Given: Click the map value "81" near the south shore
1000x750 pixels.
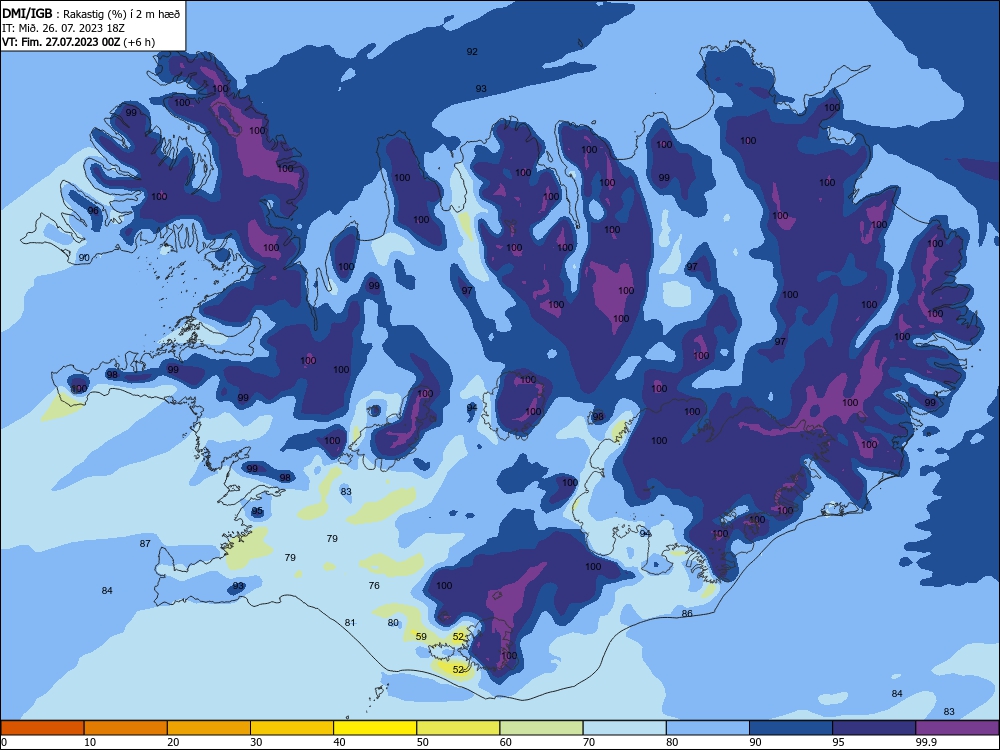Looking at the screenshot, I should (349, 622).
